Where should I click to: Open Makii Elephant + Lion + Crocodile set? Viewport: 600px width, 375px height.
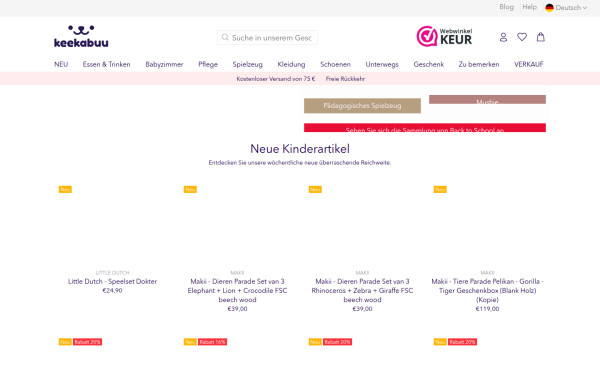click(x=237, y=290)
